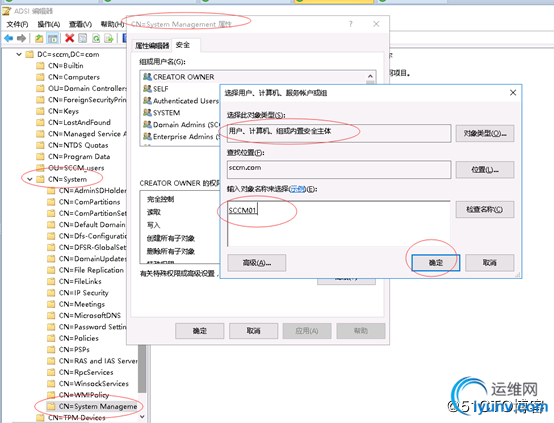Select Authenticated Users in group list

coord(181,101)
